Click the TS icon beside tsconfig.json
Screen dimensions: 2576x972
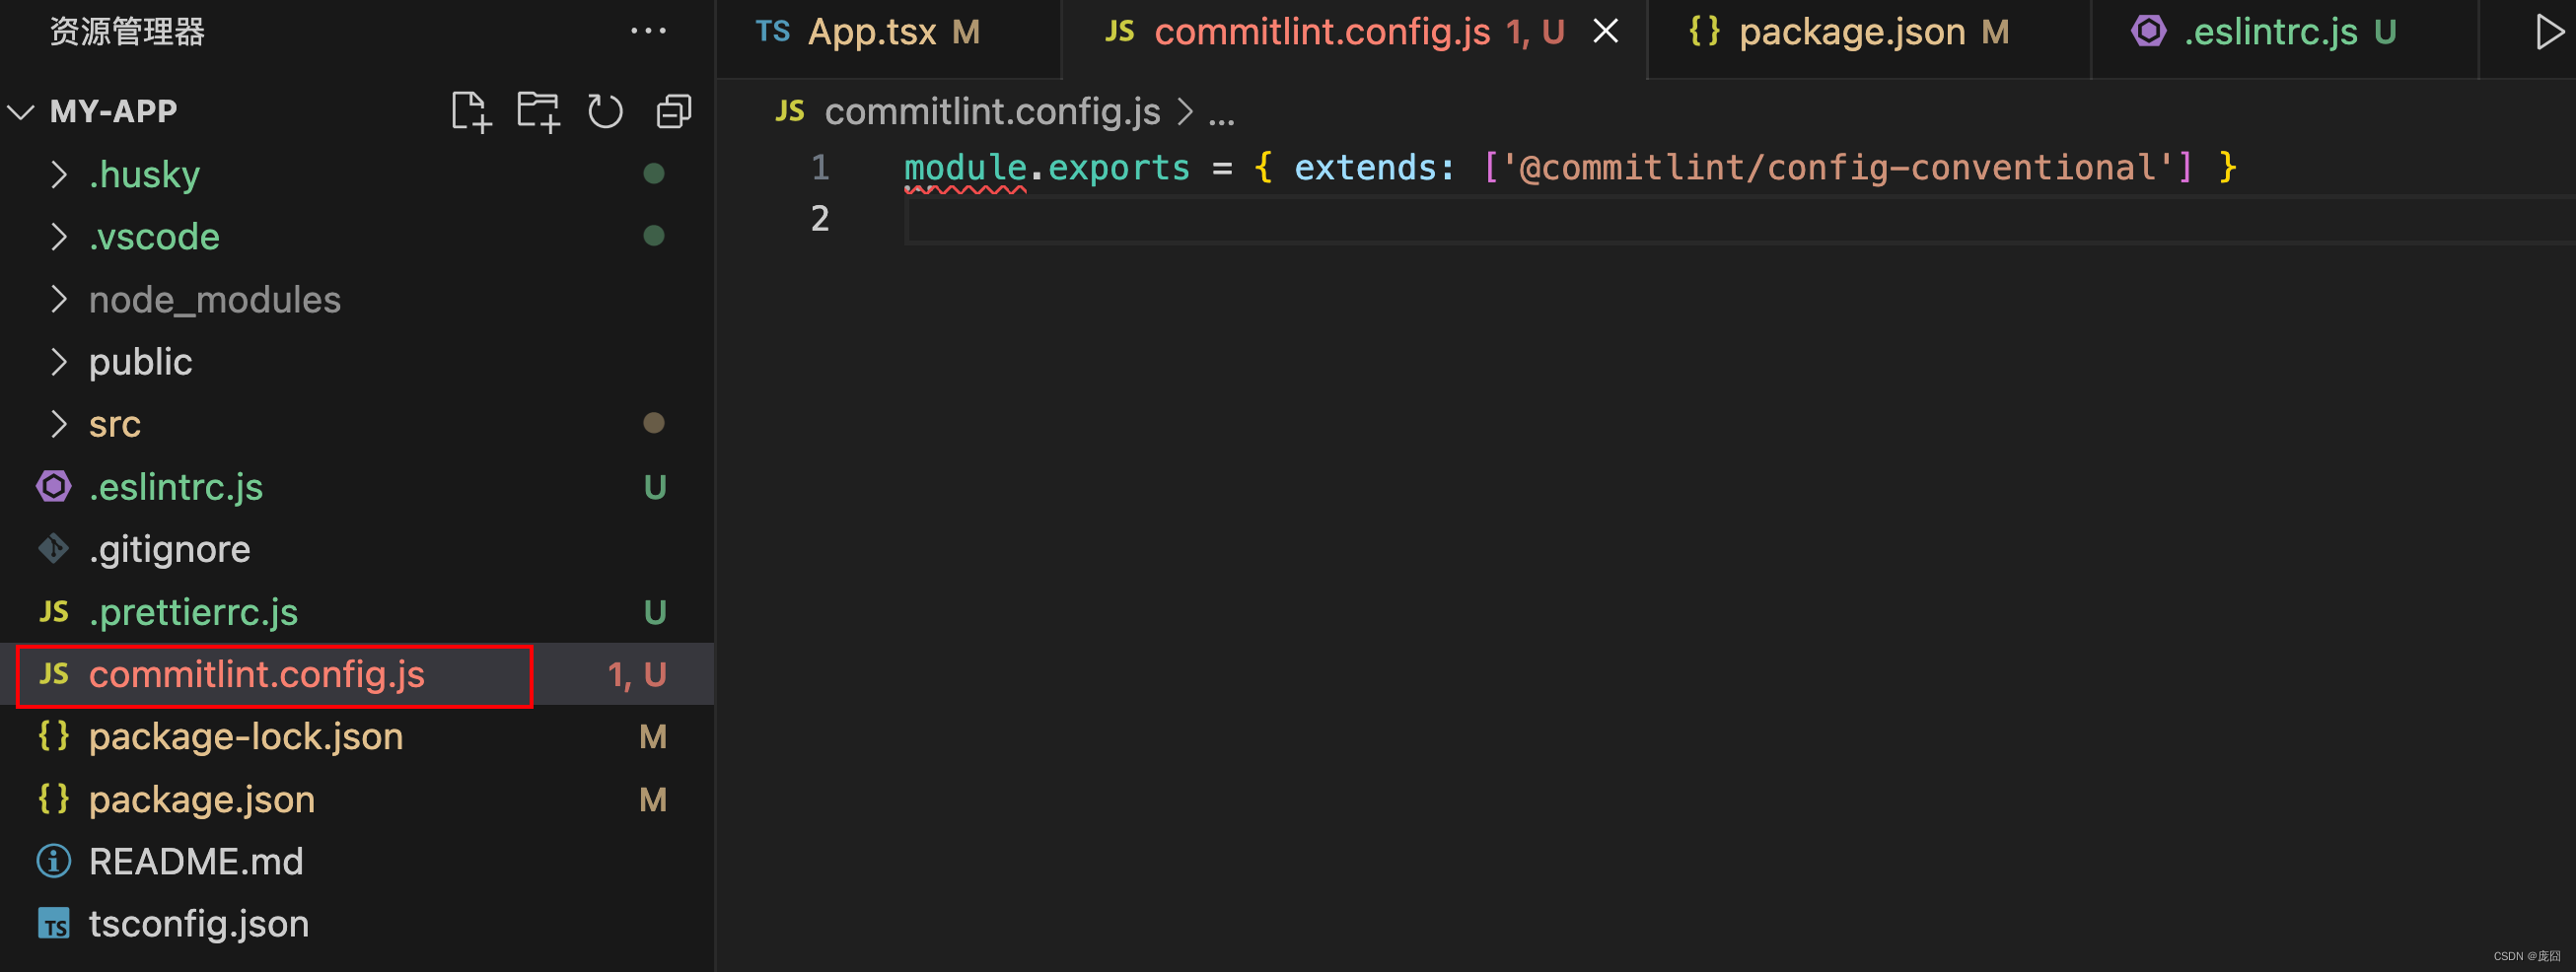[x=54, y=923]
